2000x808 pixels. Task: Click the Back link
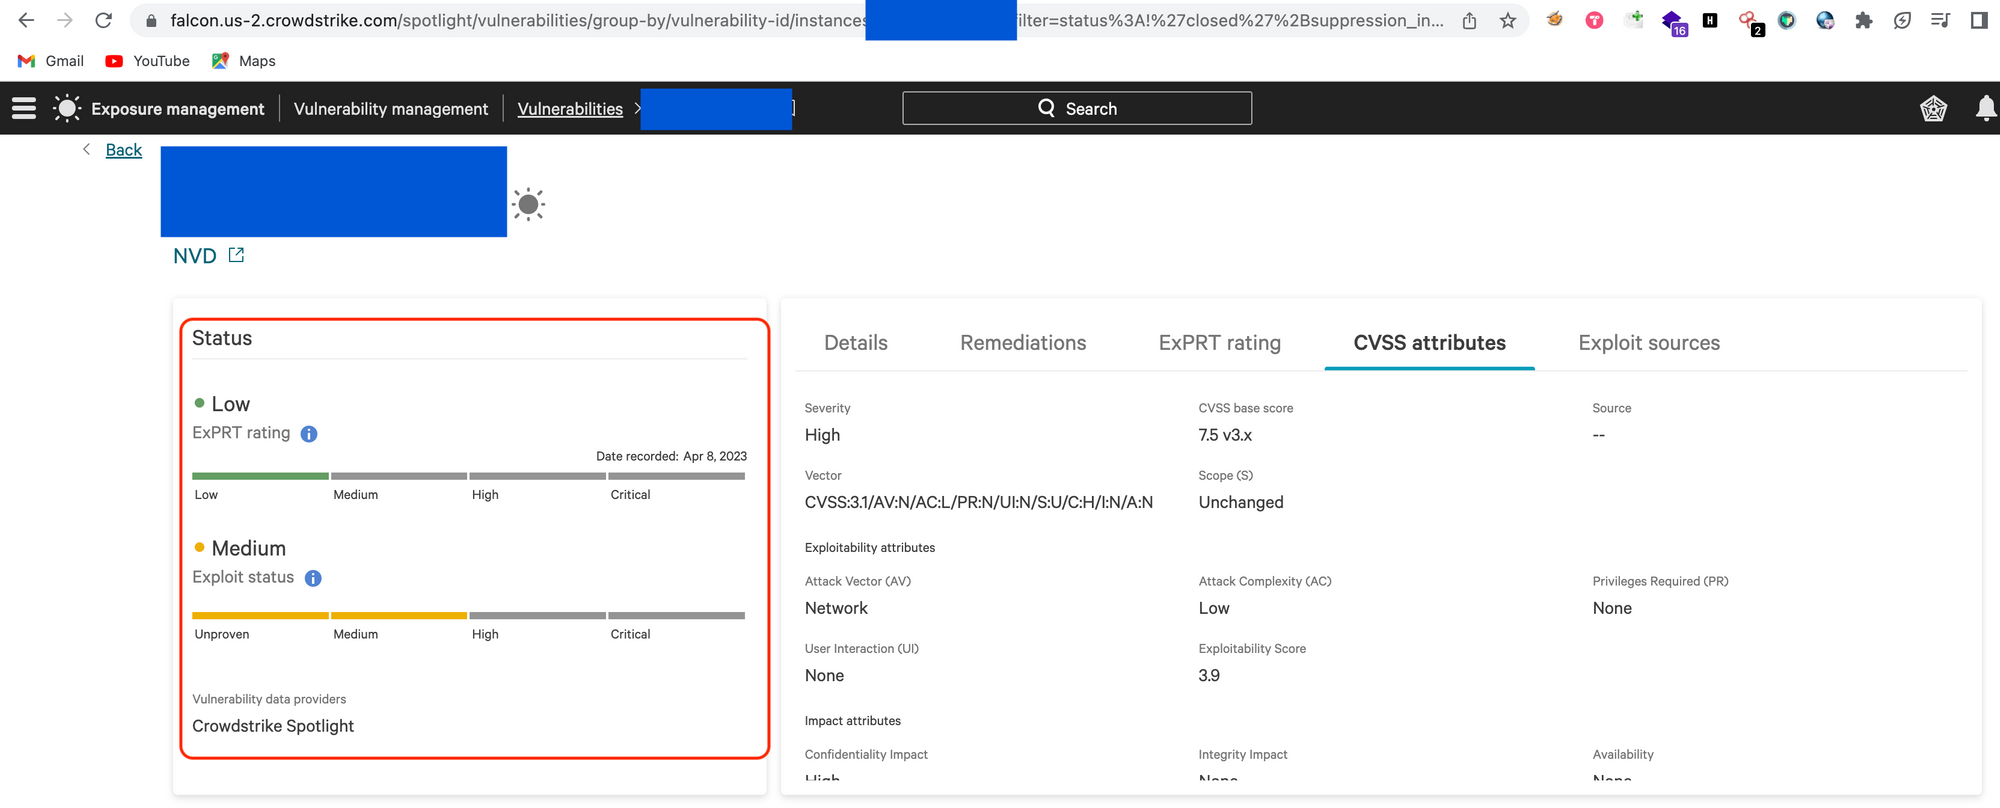coord(124,150)
